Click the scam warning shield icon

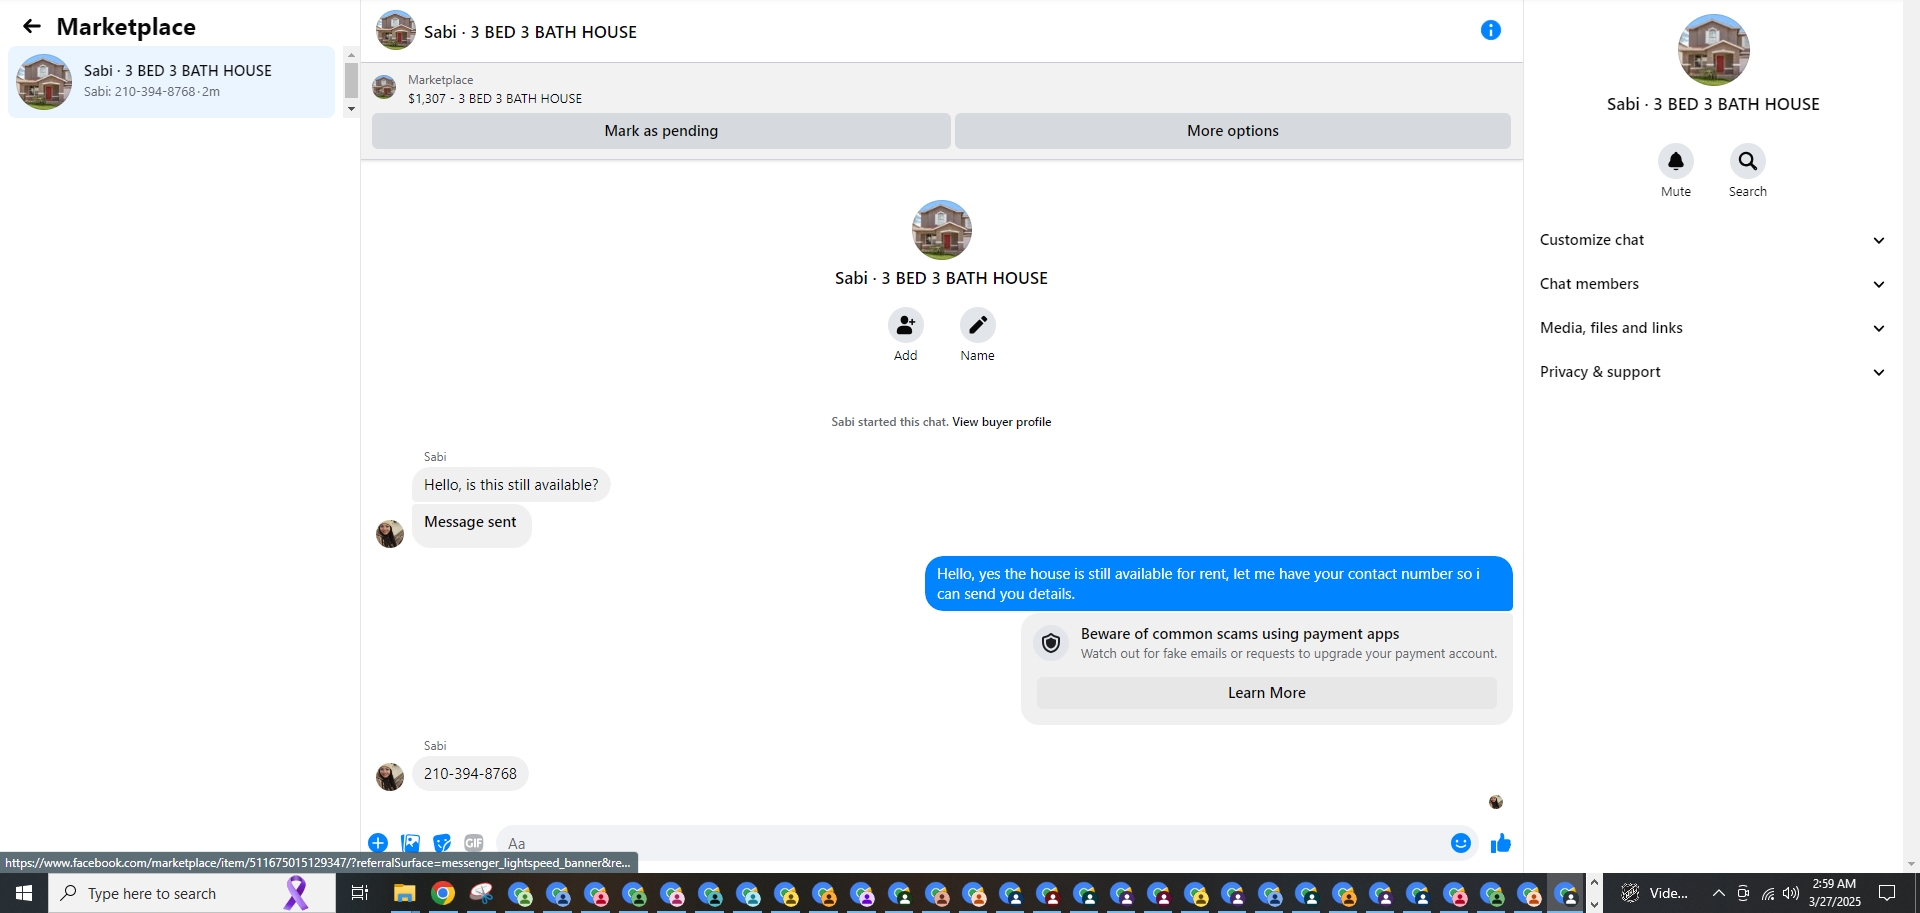(x=1051, y=643)
